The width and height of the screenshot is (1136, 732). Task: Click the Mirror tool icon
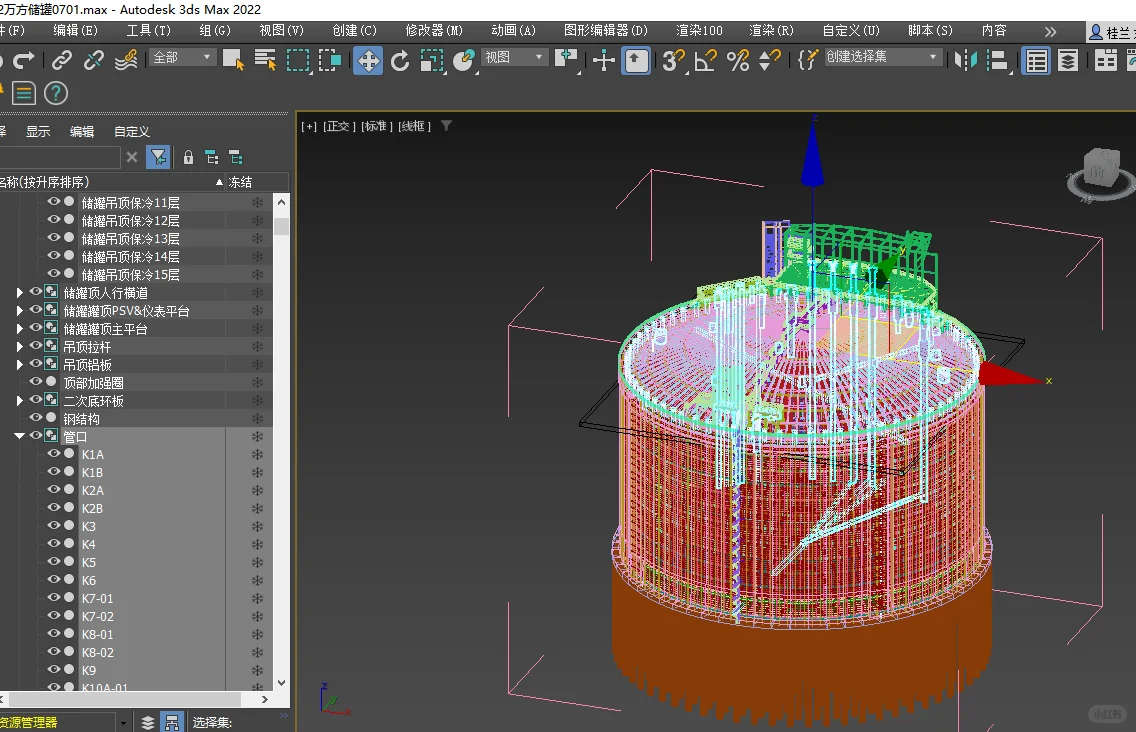(965, 61)
